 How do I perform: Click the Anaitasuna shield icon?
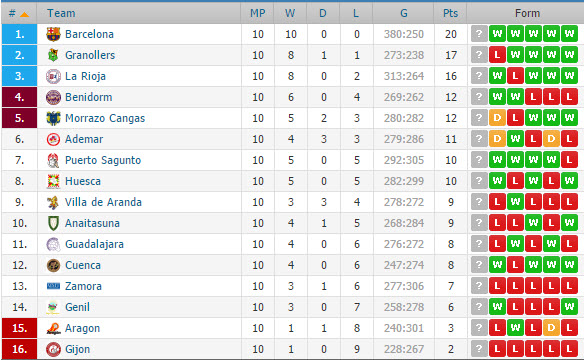(x=53, y=223)
